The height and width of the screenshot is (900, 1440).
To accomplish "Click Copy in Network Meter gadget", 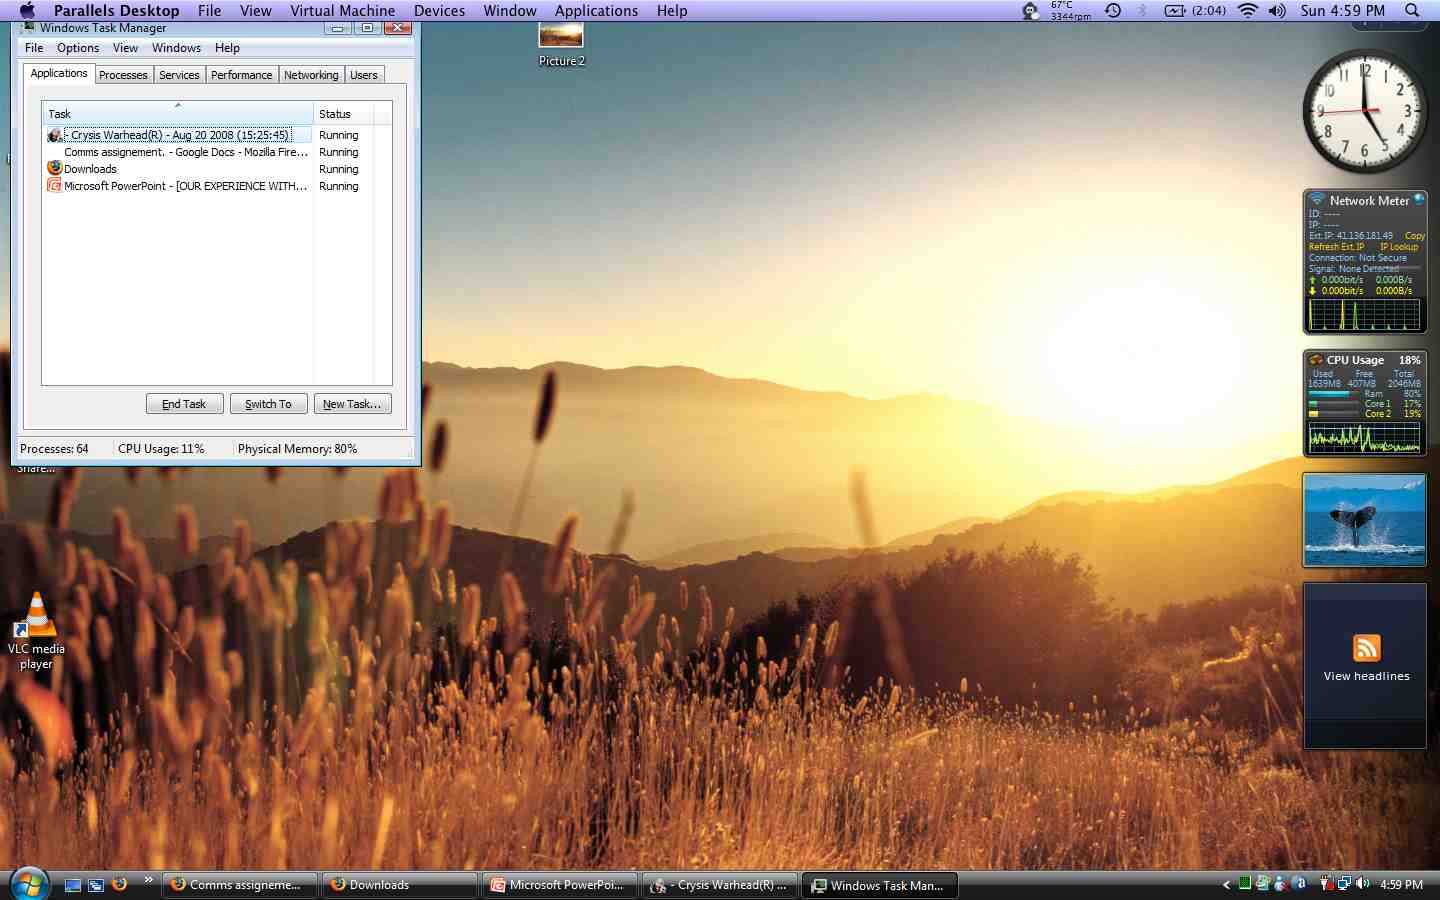I will (1414, 236).
